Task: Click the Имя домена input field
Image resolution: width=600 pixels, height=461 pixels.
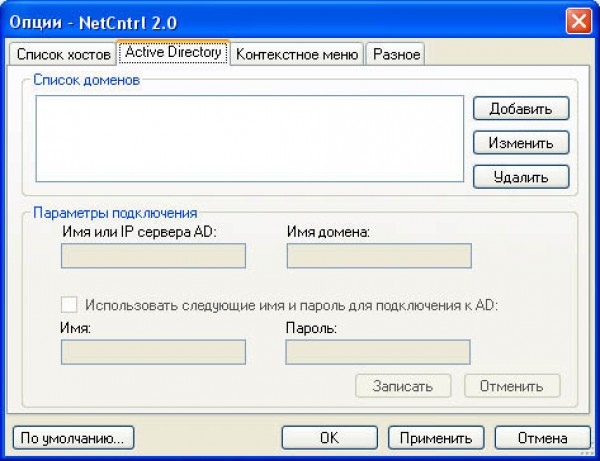Action: [378, 257]
